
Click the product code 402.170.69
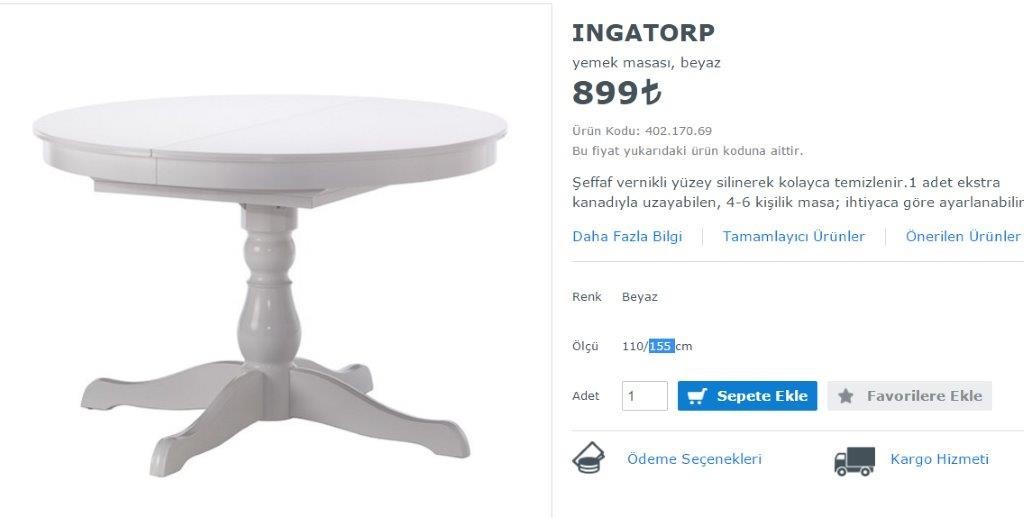[678, 131]
